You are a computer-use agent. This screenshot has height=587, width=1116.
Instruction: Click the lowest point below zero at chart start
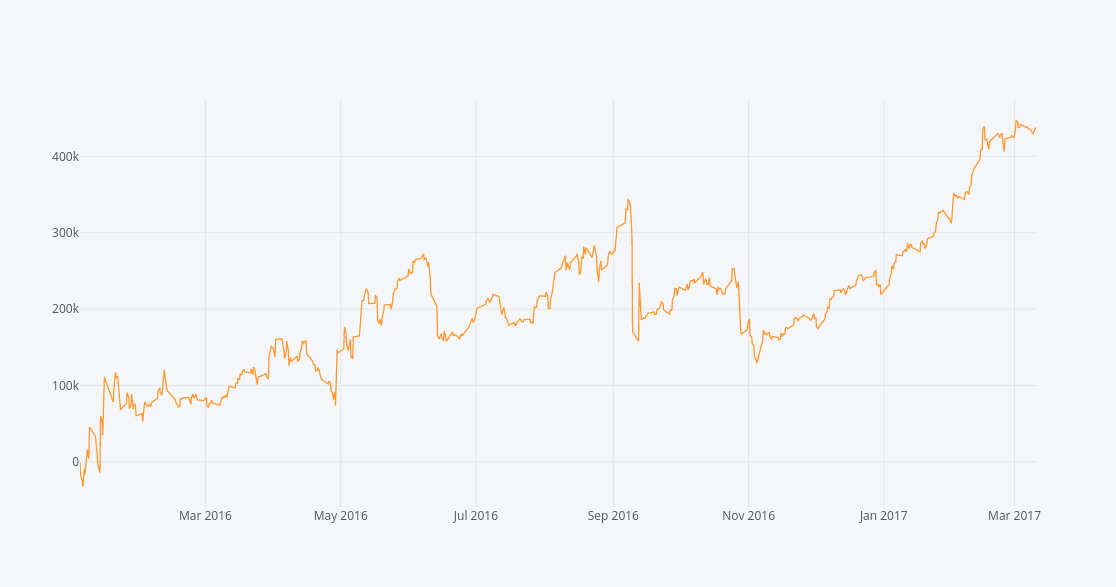(83, 486)
